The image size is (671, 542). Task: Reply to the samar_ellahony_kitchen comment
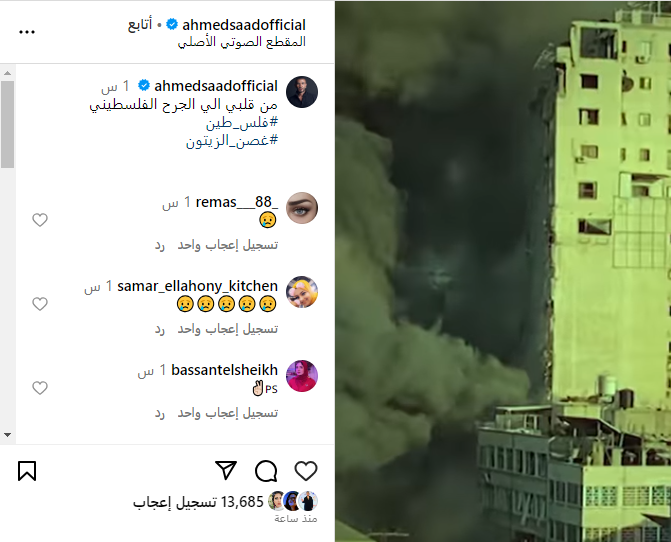[160, 329]
